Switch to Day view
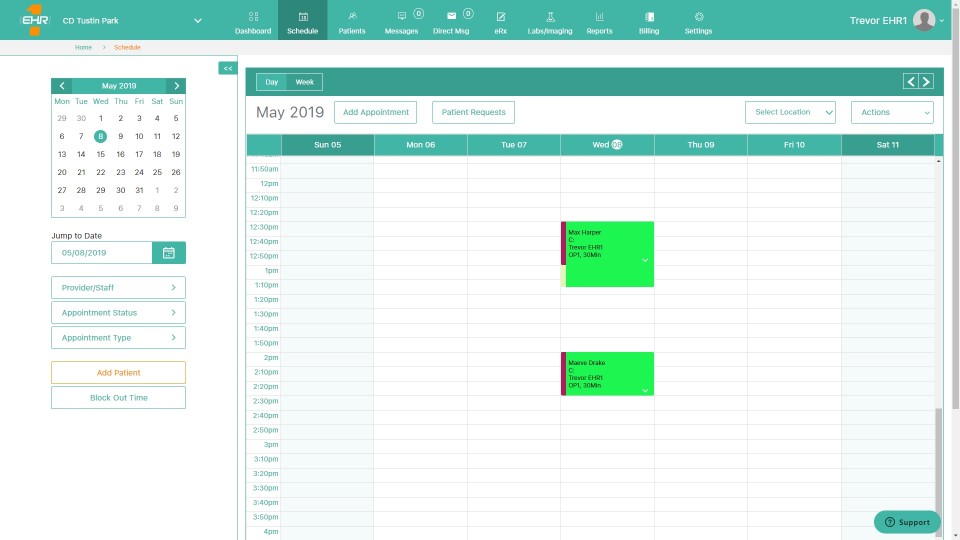 (272, 82)
